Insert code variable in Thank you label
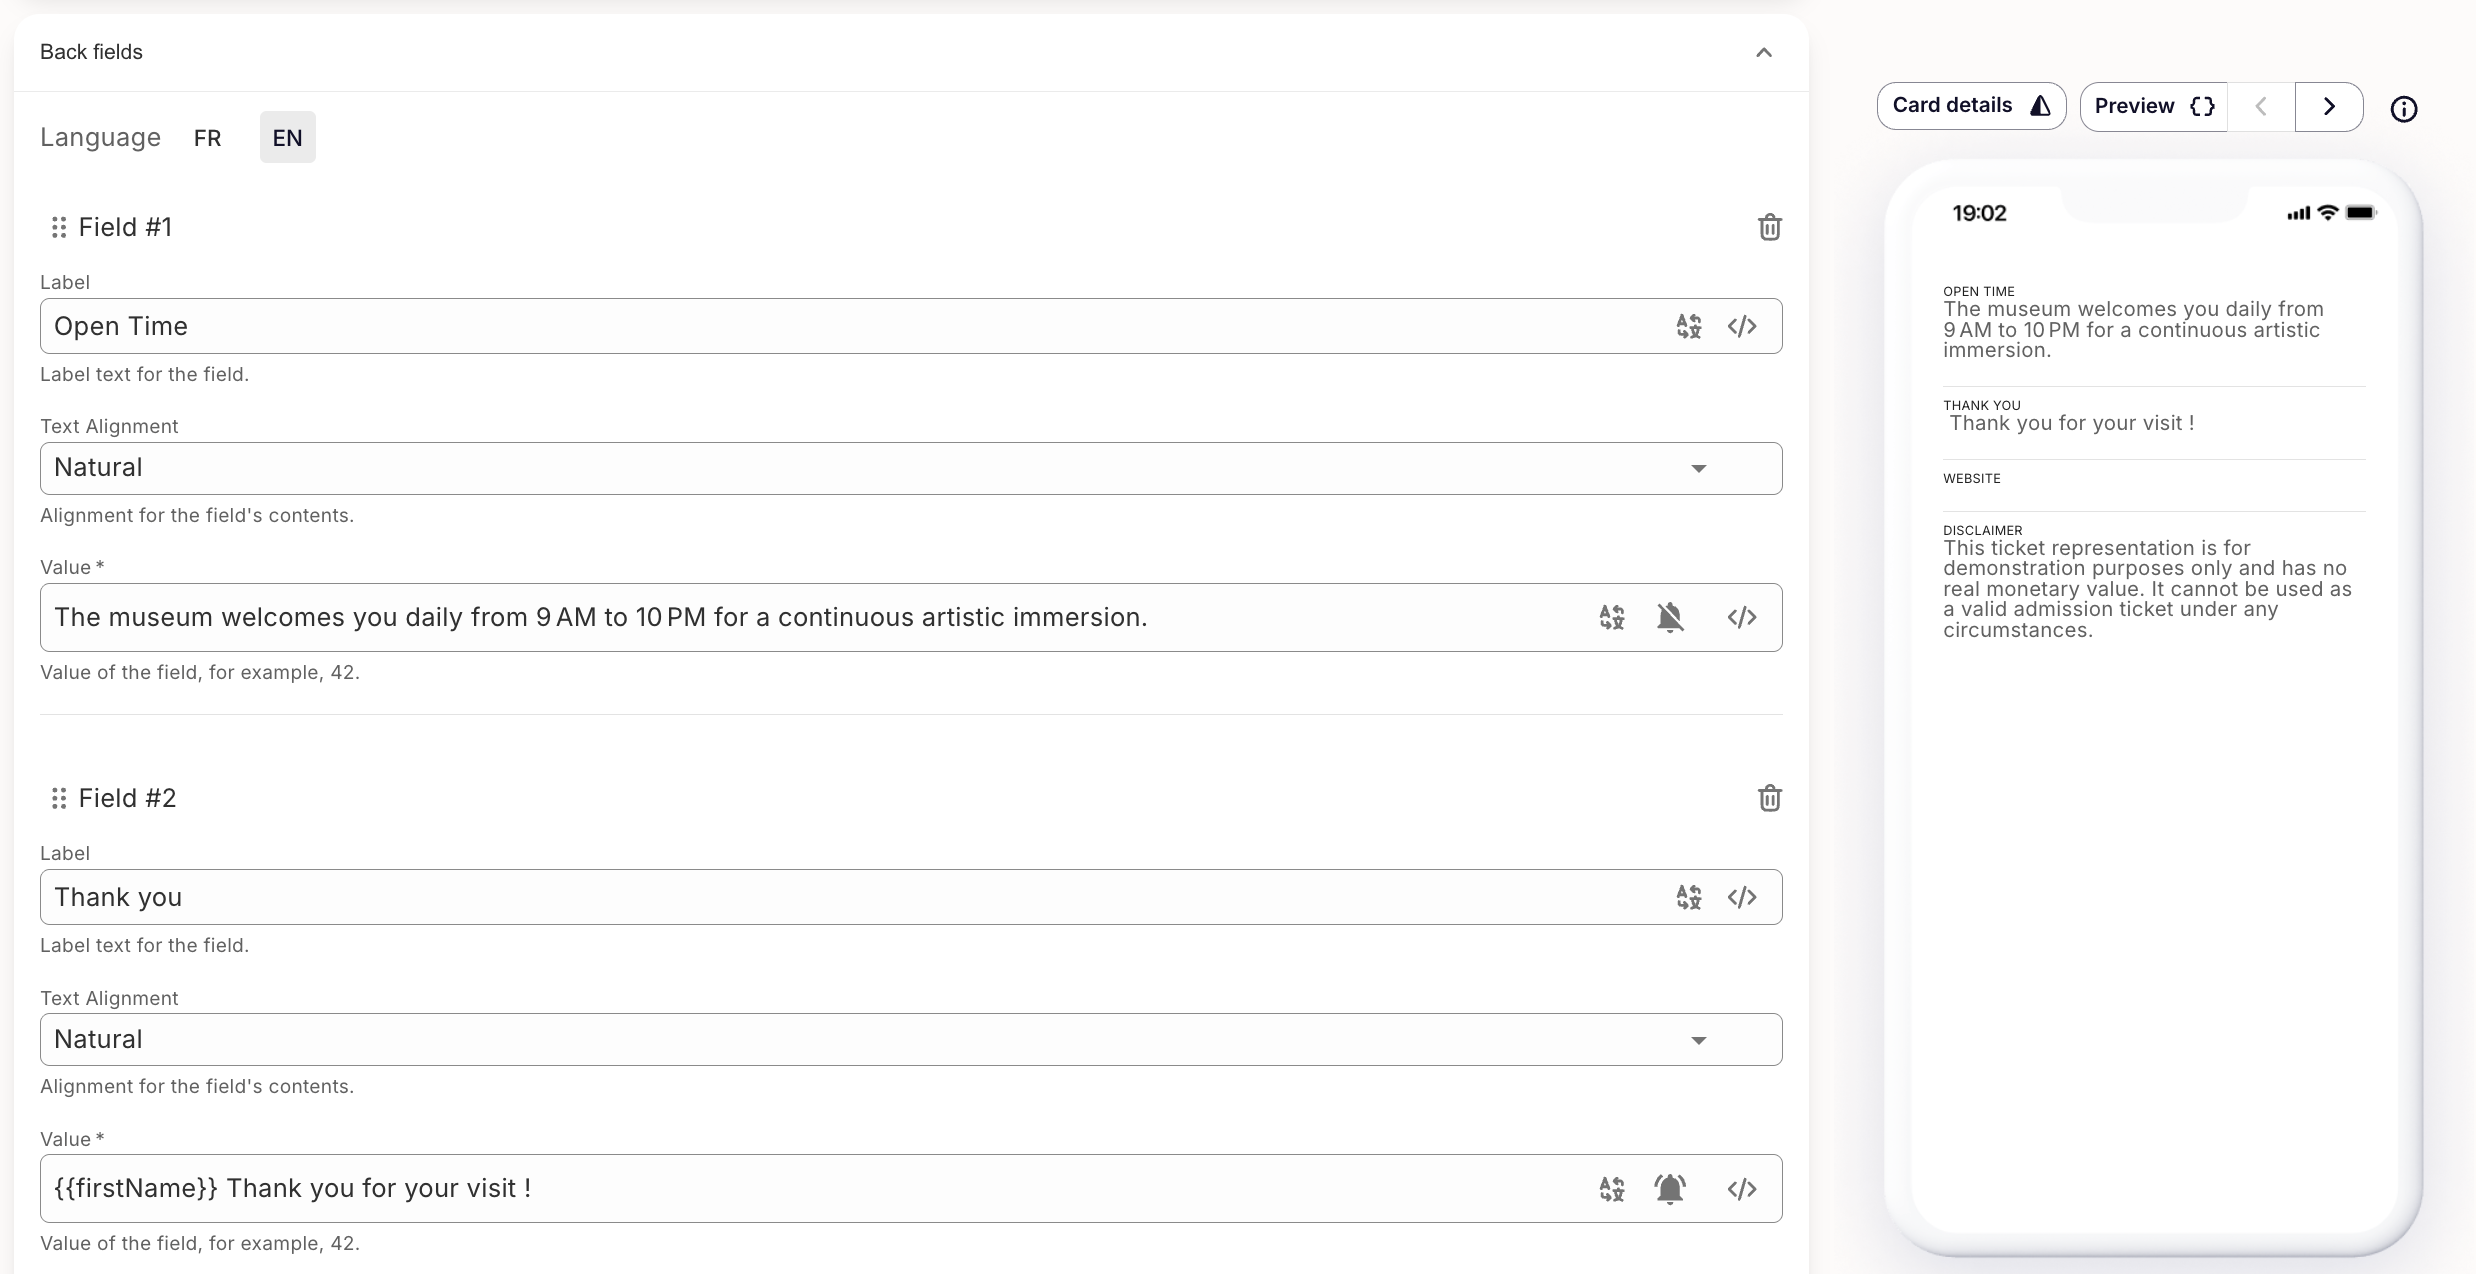The image size is (2476, 1274). tap(1741, 897)
